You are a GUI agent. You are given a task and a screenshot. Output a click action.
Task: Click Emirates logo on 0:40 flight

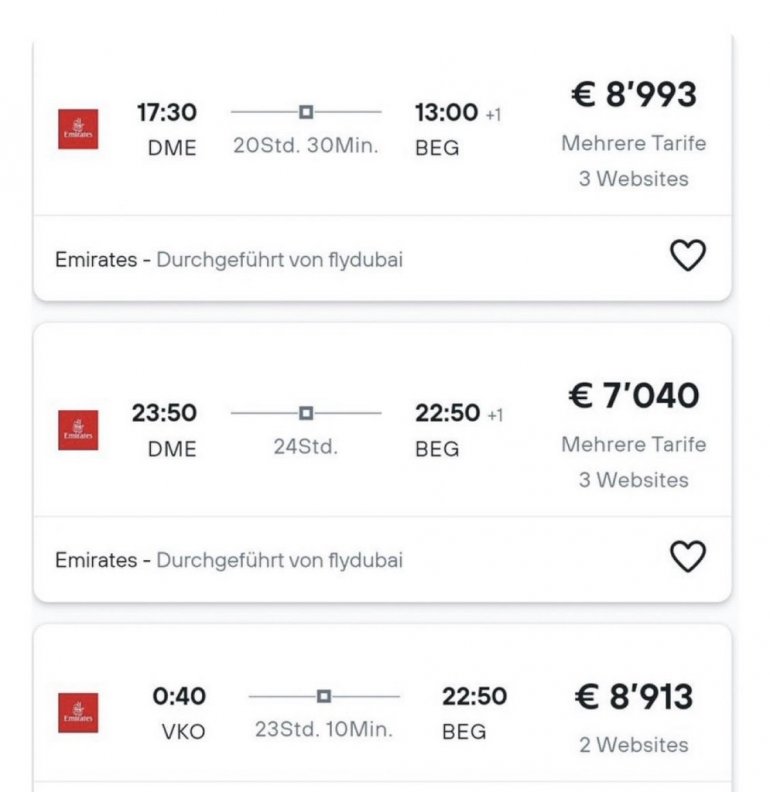78,713
